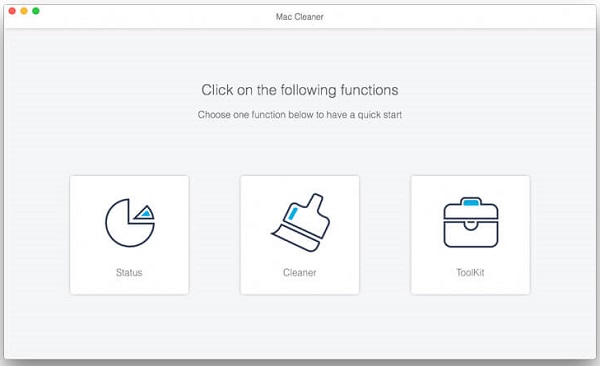The width and height of the screenshot is (600, 366).
Task: Open the ToolKit function card
Action: pos(470,235)
